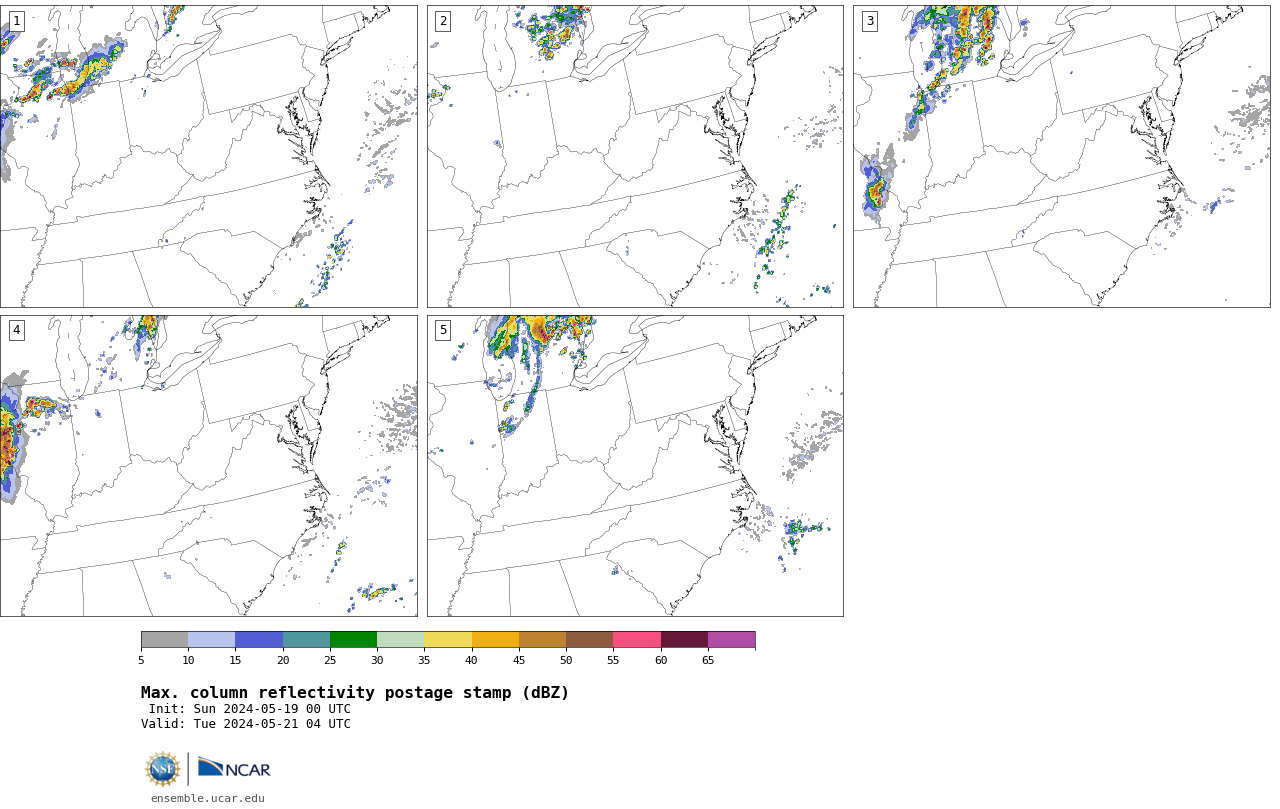
Task: Click the orange 40-45 dBZ swatch
Action: (495, 640)
